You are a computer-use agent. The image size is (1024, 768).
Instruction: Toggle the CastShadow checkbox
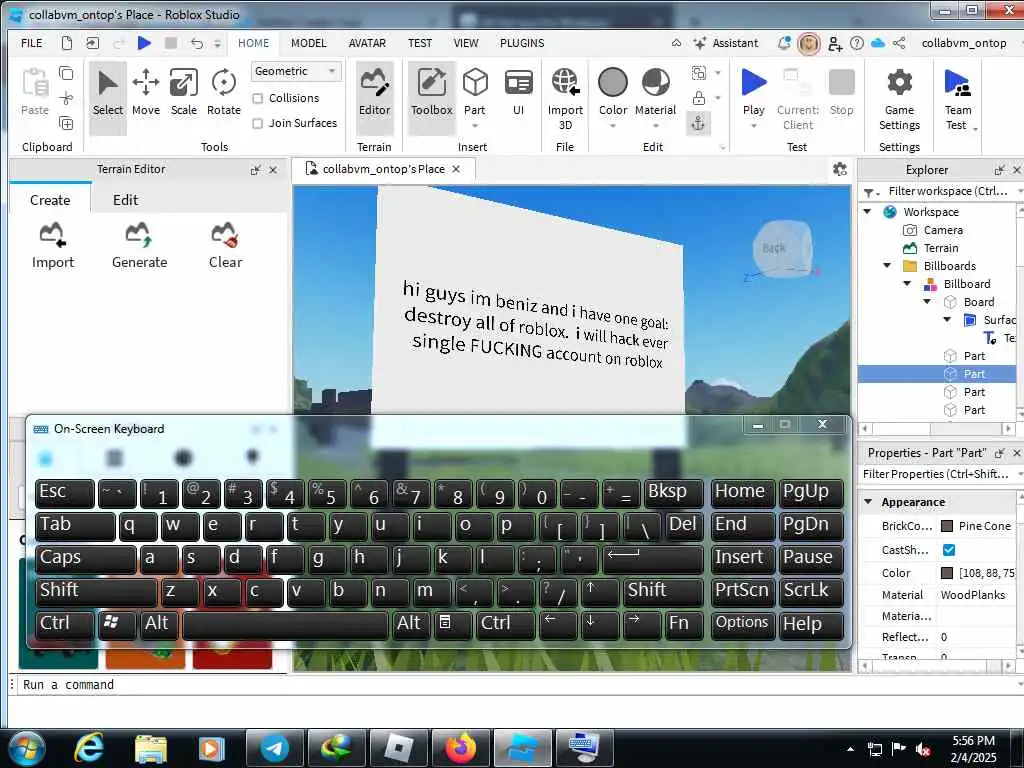949,550
